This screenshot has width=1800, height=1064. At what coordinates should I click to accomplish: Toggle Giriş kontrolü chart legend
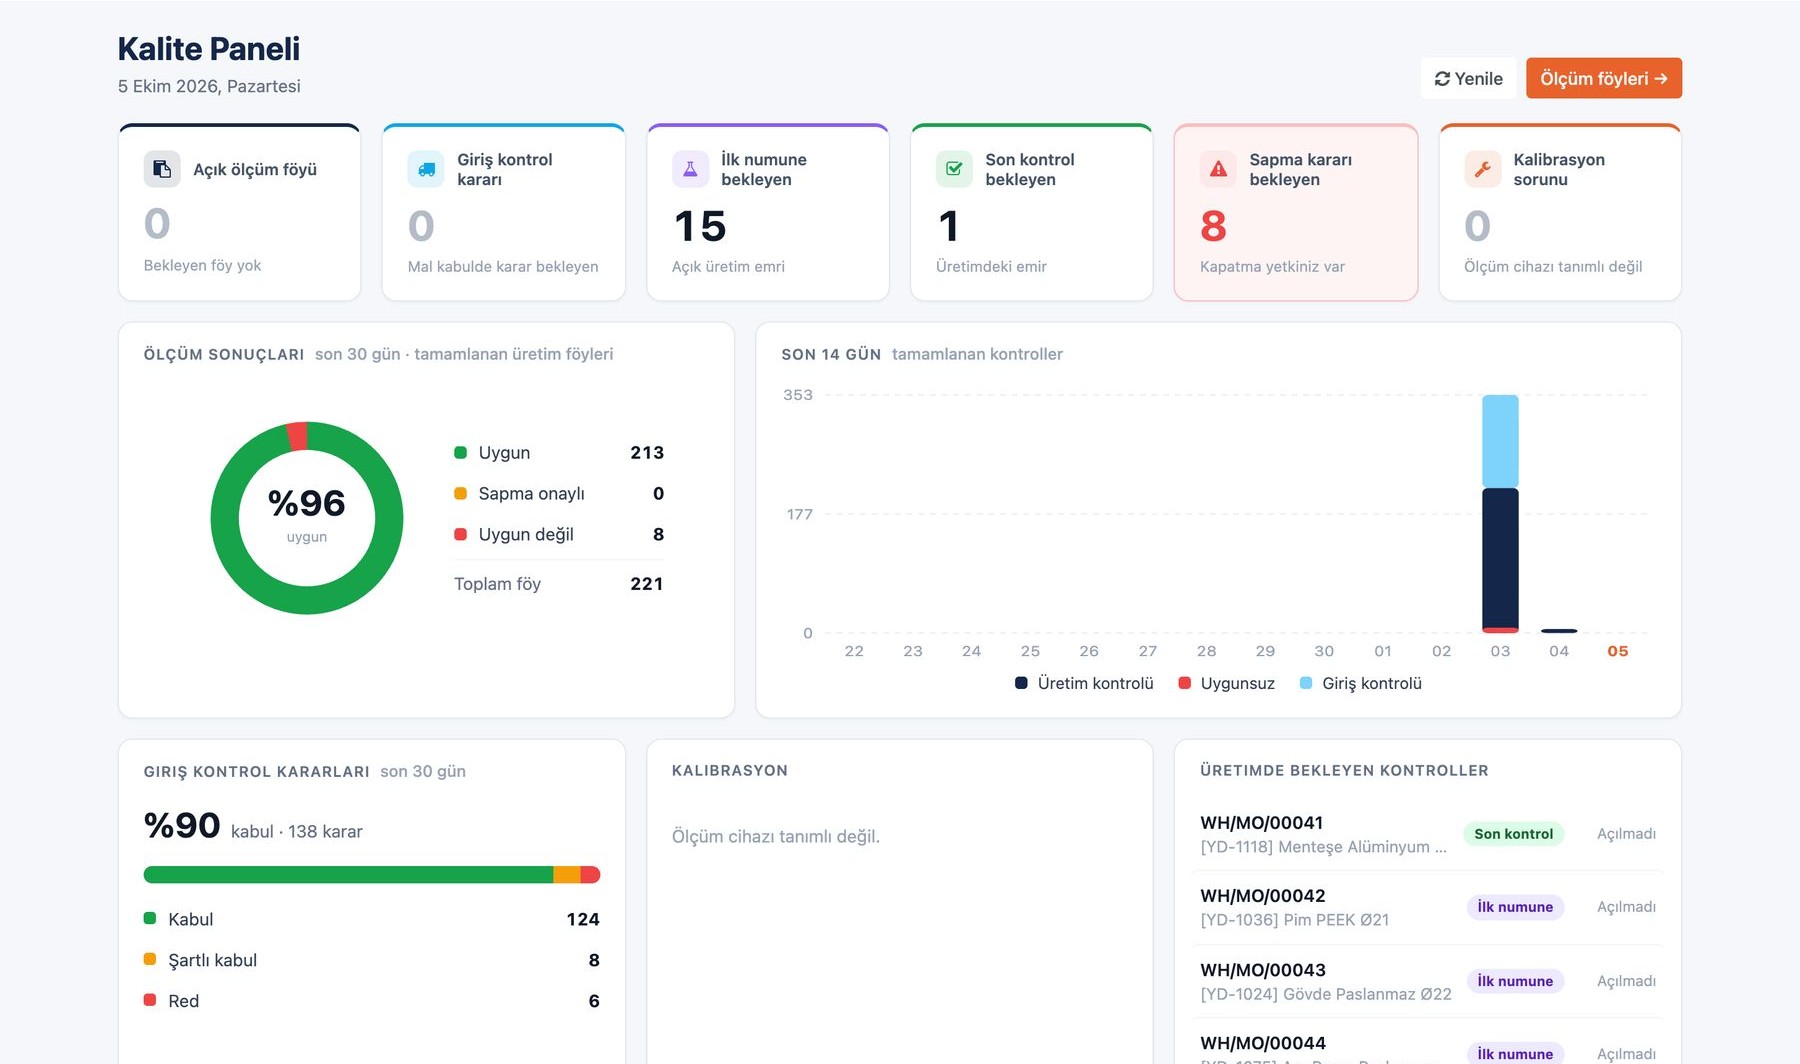pos(1360,683)
